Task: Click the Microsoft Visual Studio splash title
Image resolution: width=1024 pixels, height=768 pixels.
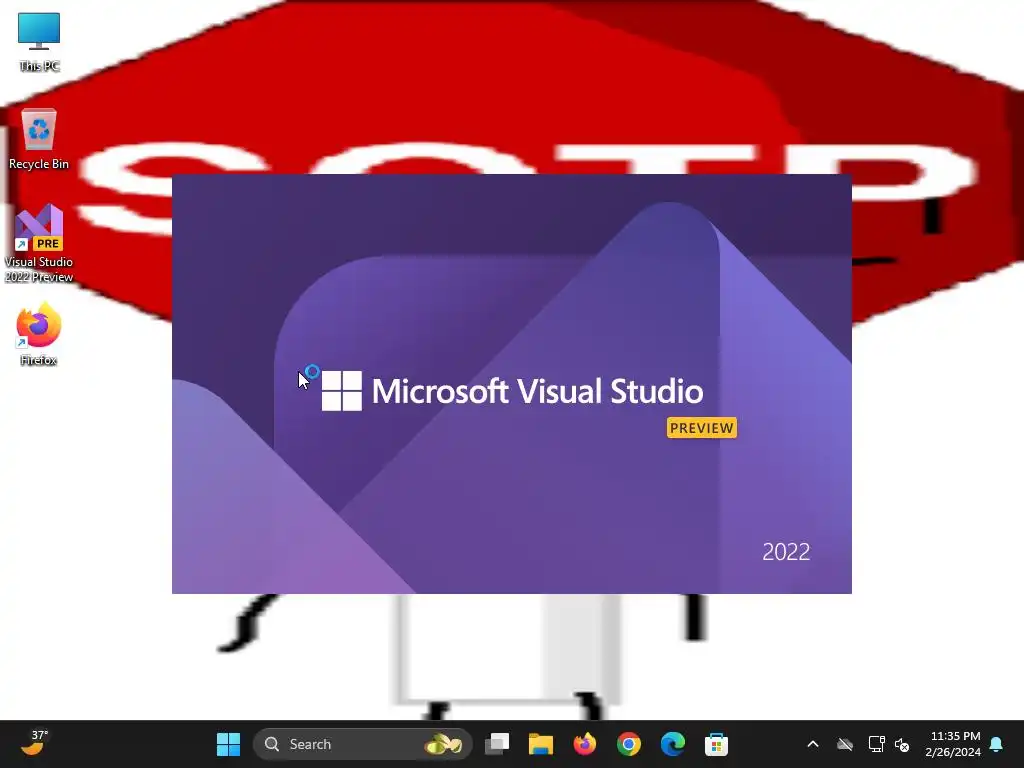Action: tap(537, 391)
